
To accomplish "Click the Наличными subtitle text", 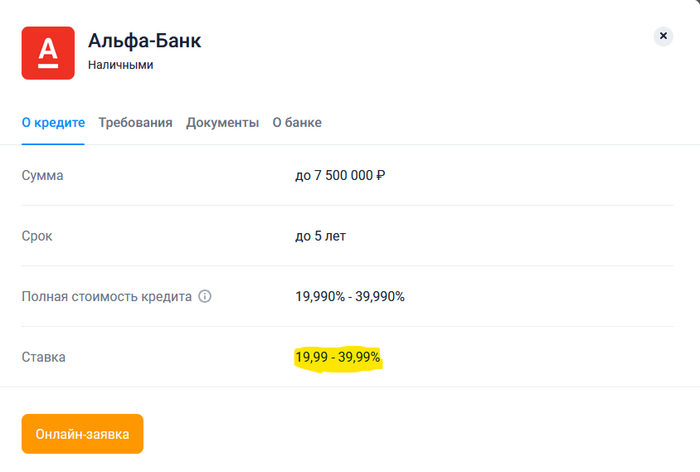I will click(120, 65).
